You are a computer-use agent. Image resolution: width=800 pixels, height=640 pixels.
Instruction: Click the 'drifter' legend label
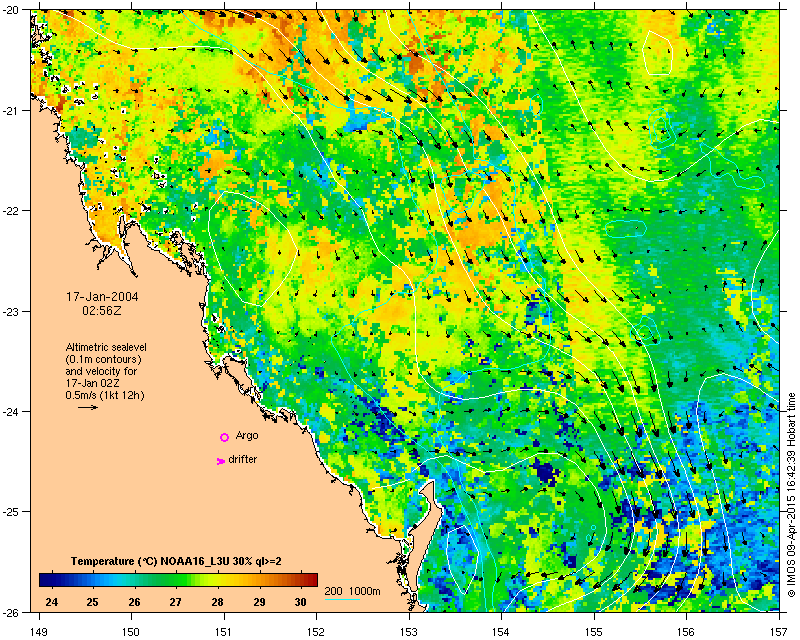coord(243,459)
